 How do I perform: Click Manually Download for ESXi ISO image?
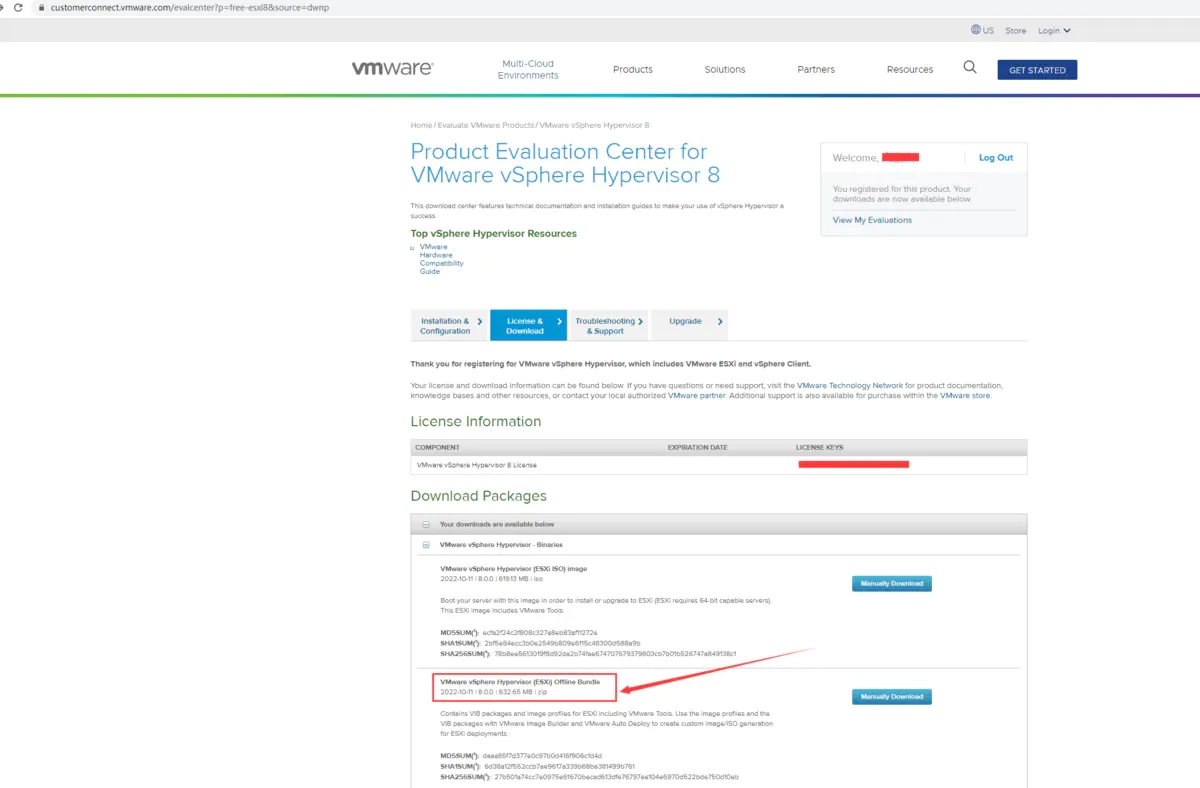tap(892, 583)
